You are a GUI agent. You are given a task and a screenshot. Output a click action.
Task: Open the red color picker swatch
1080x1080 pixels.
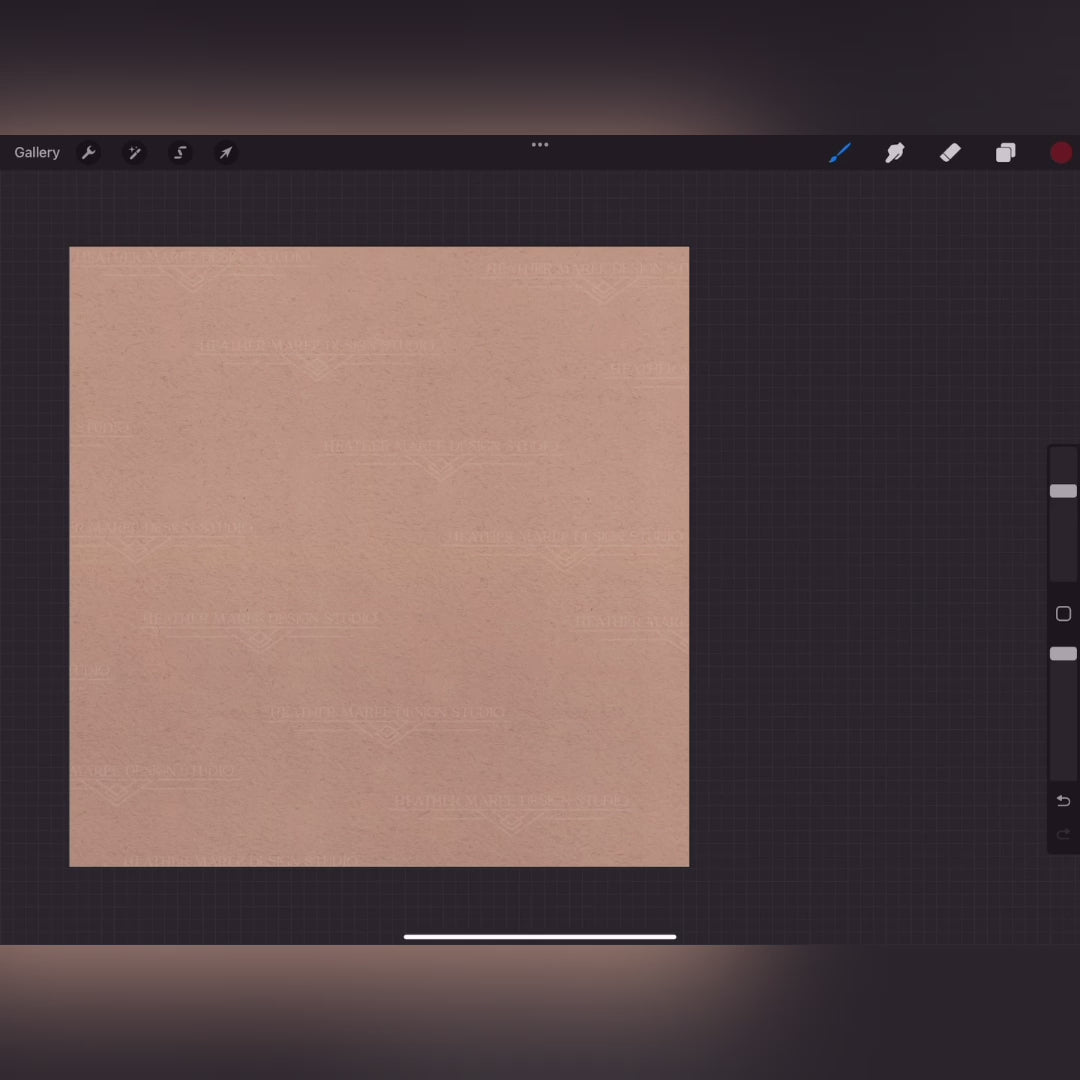point(1061,153)
